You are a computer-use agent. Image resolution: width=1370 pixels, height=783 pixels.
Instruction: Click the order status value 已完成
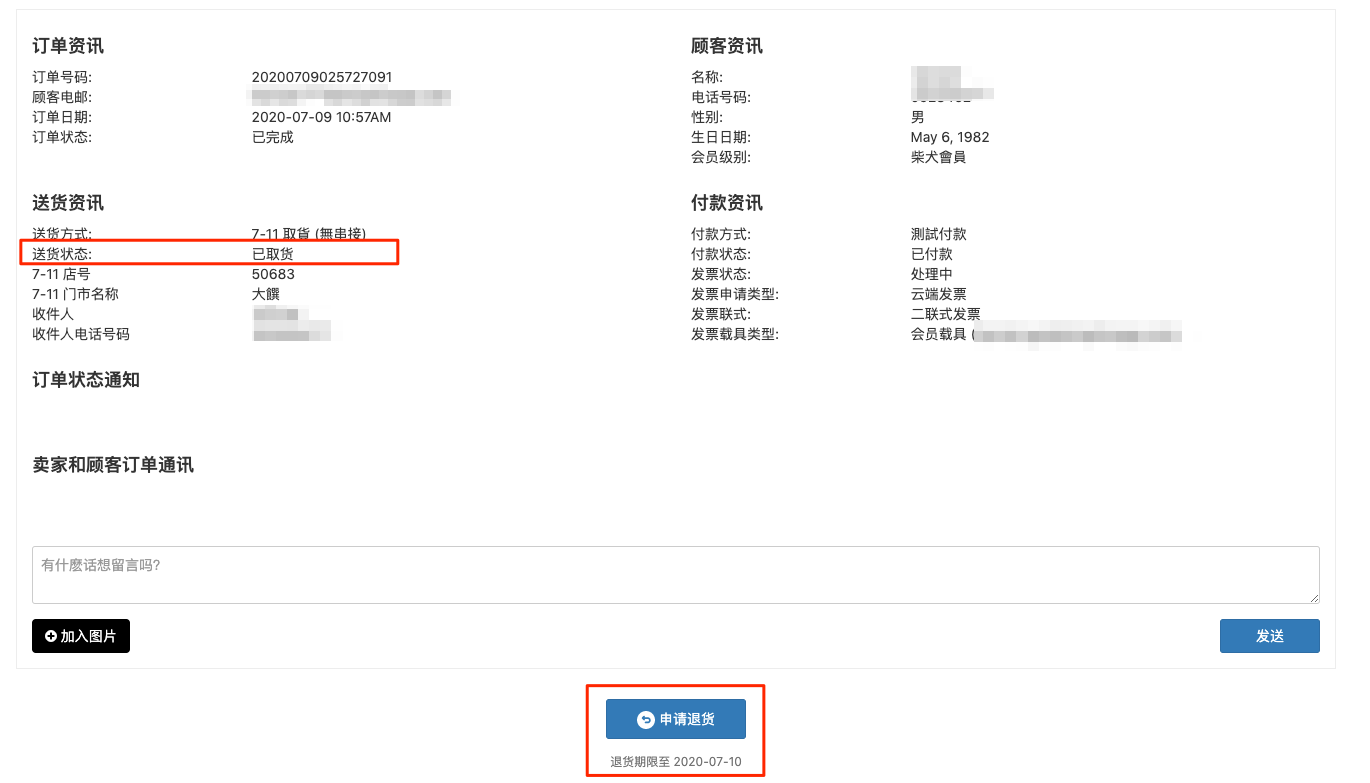click(x=273, y=137)
